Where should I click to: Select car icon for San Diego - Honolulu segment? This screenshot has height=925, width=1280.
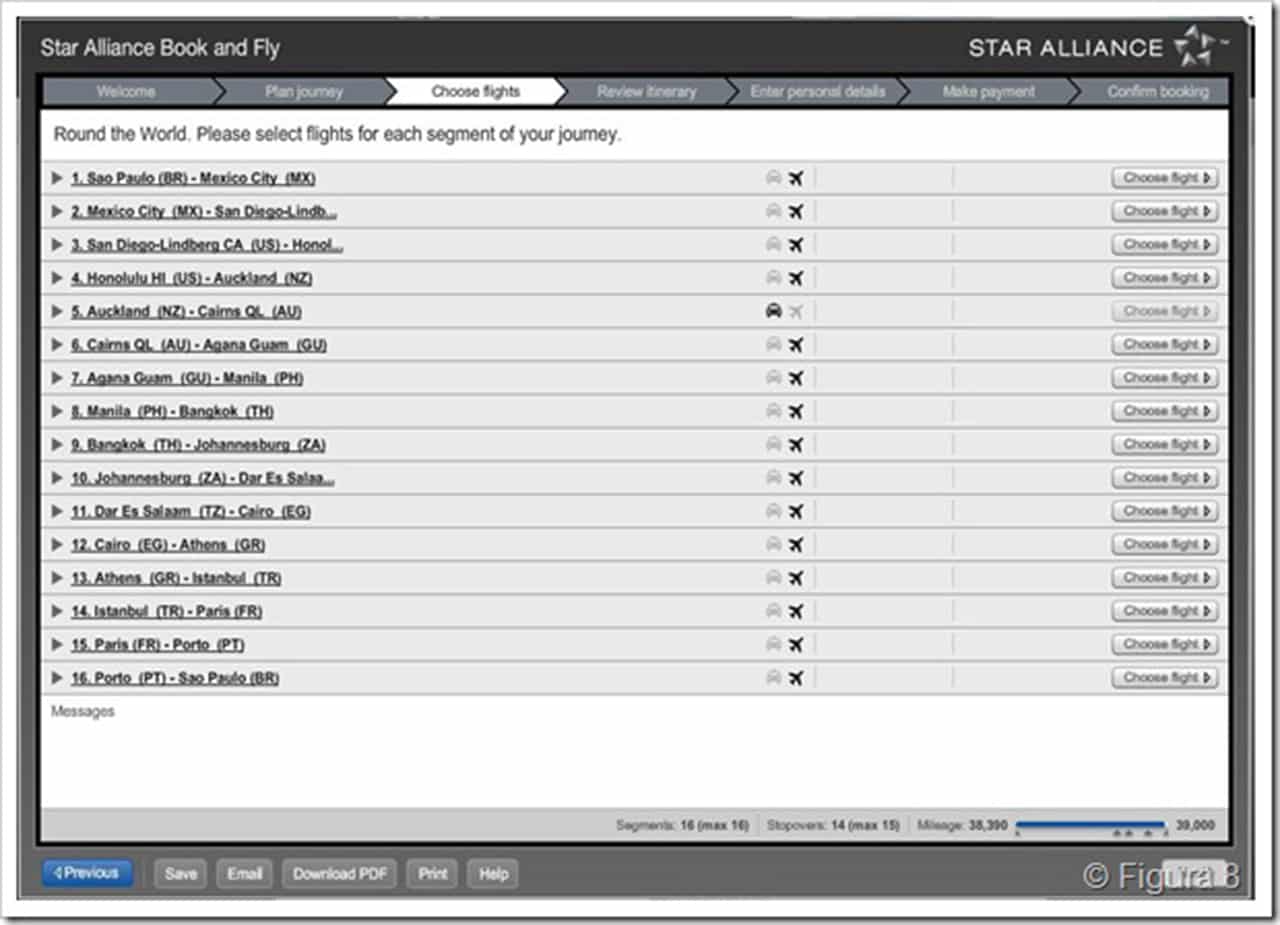[x=773, y=245]
